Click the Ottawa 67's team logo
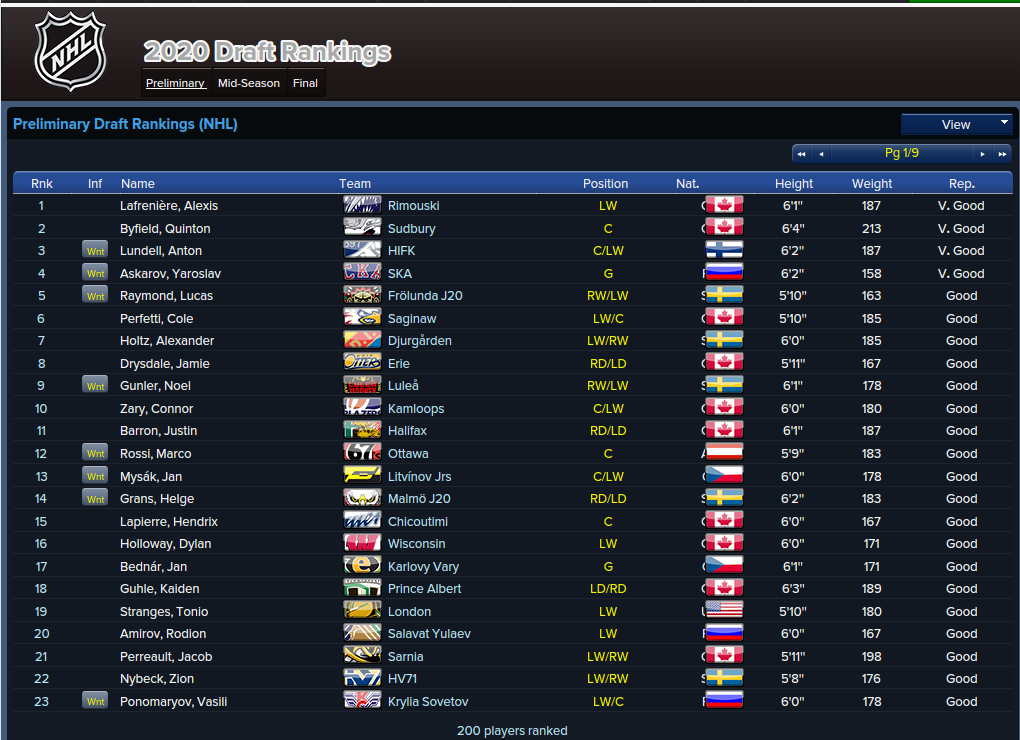The height and width of the screenshot is (740, 1020). [362, 453]
